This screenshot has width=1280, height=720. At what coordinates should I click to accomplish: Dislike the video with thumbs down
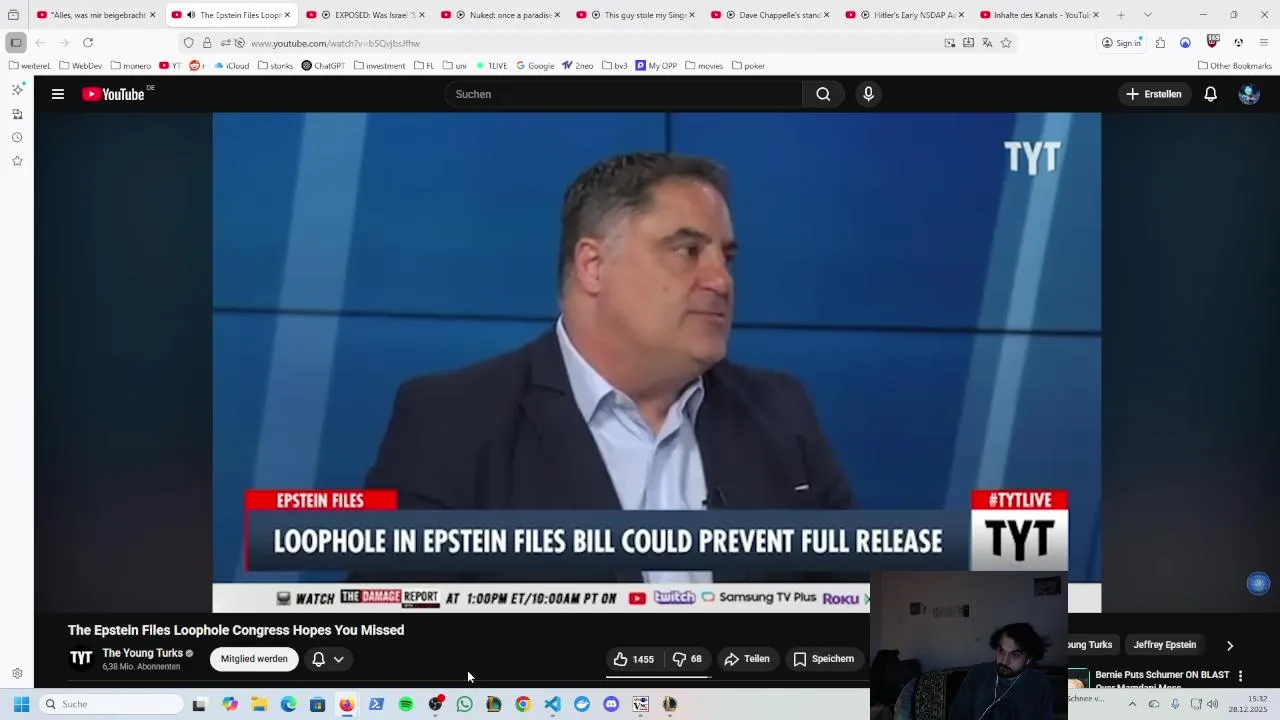[687, 659]
